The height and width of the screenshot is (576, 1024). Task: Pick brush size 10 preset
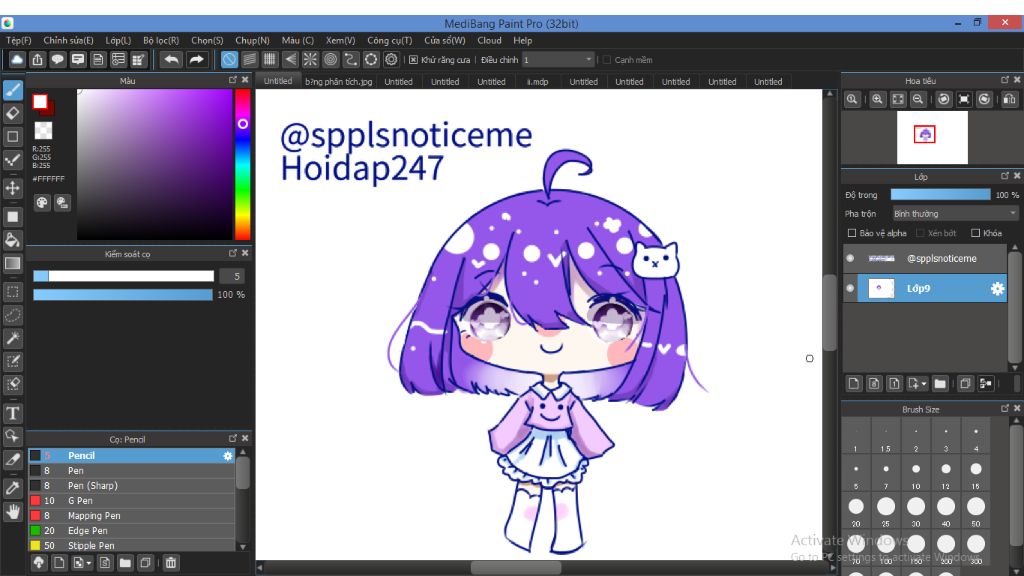click(x=916, y=475)
